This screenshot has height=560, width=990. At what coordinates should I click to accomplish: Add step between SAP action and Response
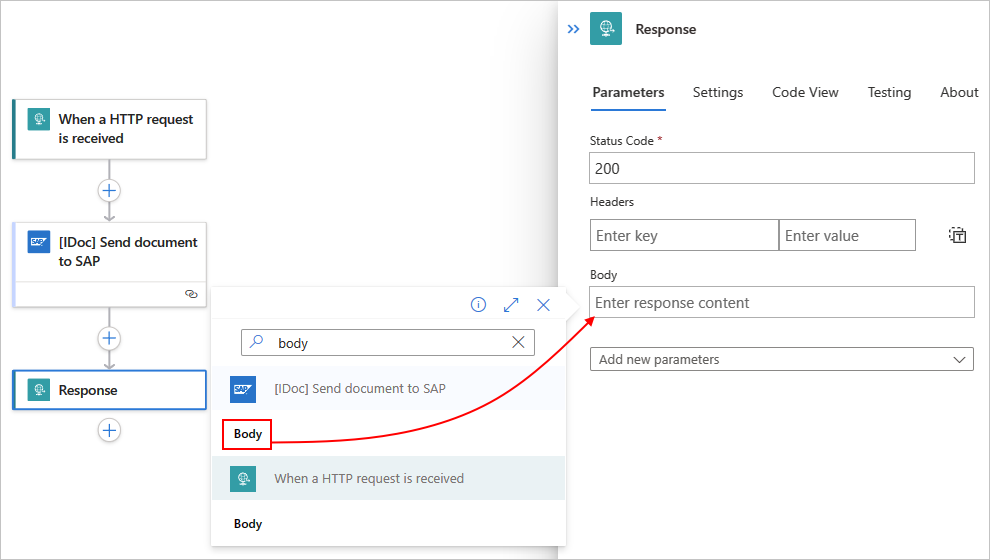click(x=109, y=338)
